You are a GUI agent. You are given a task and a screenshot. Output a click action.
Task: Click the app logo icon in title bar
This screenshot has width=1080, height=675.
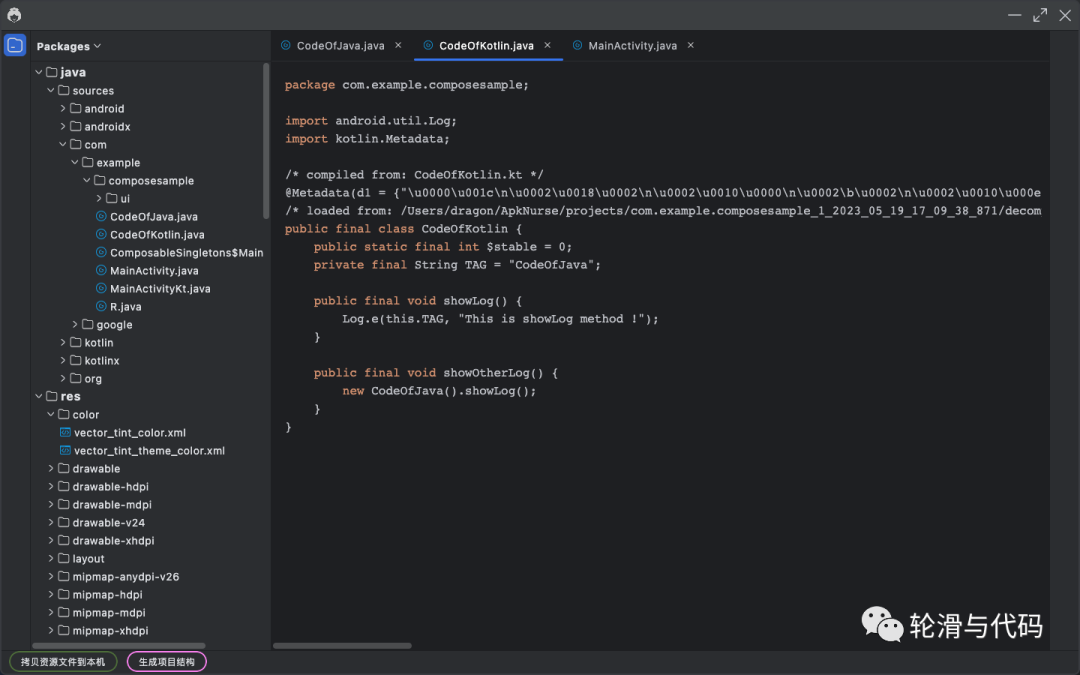click(14, 15)
